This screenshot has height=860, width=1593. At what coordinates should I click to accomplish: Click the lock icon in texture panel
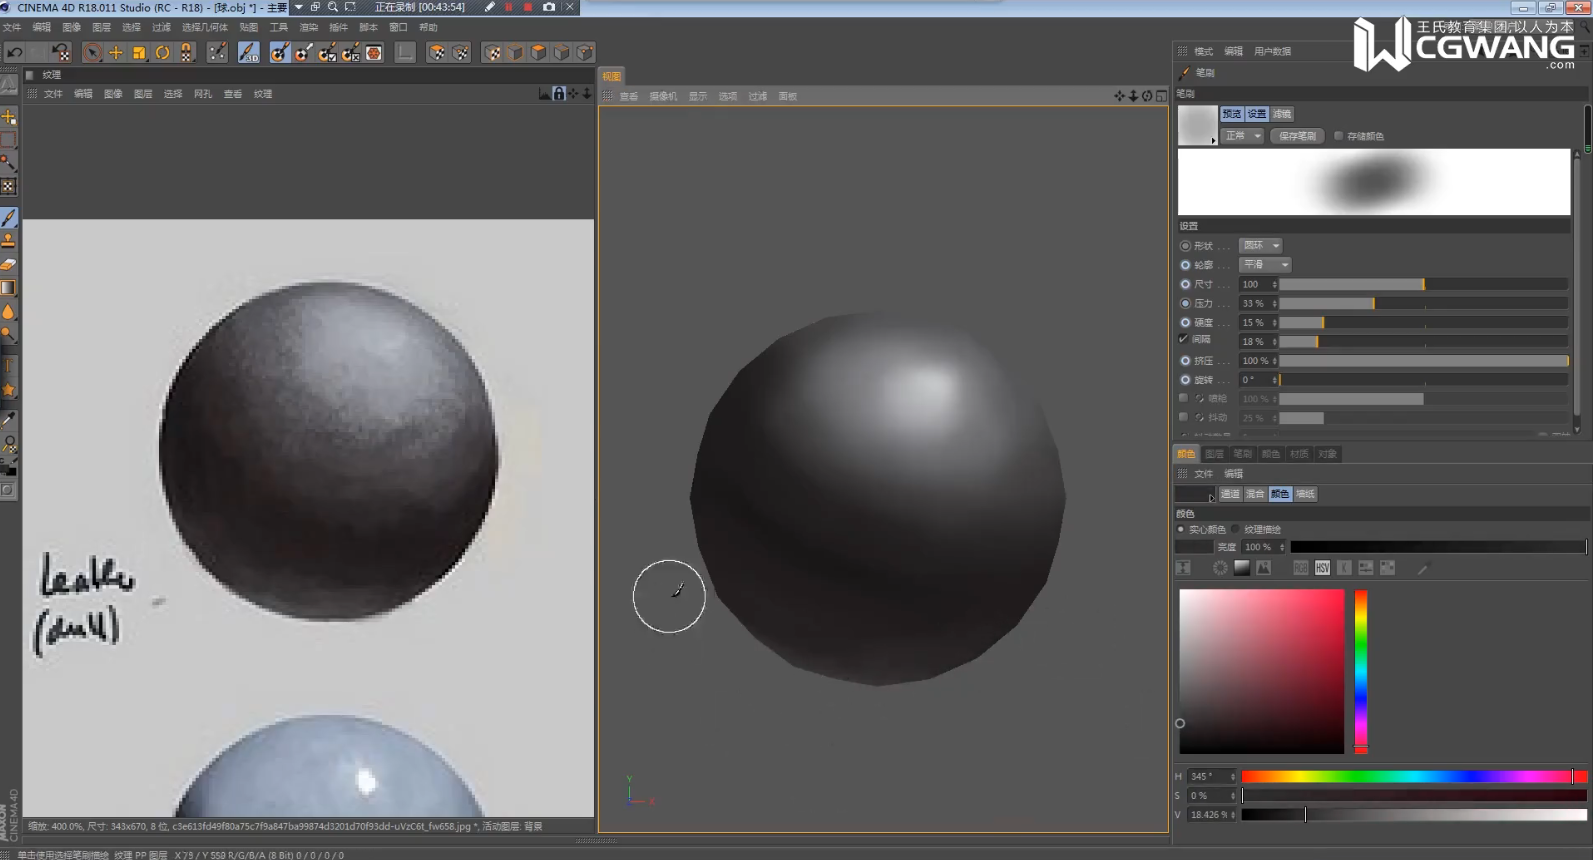click(559, 93)
